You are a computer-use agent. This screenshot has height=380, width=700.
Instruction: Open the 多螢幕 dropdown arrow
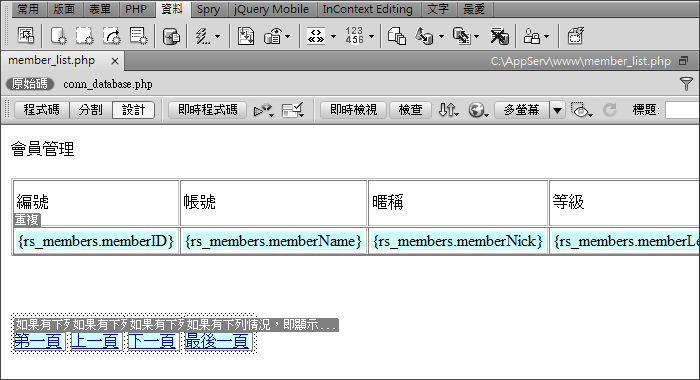click(x=557, y=110)
